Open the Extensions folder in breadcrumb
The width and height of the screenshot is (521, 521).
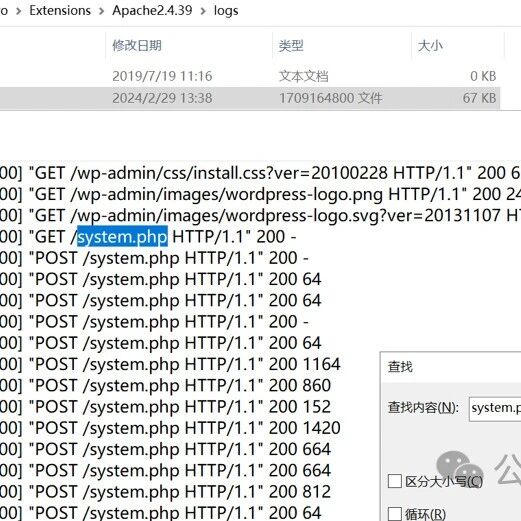click(x=60, y=11)
